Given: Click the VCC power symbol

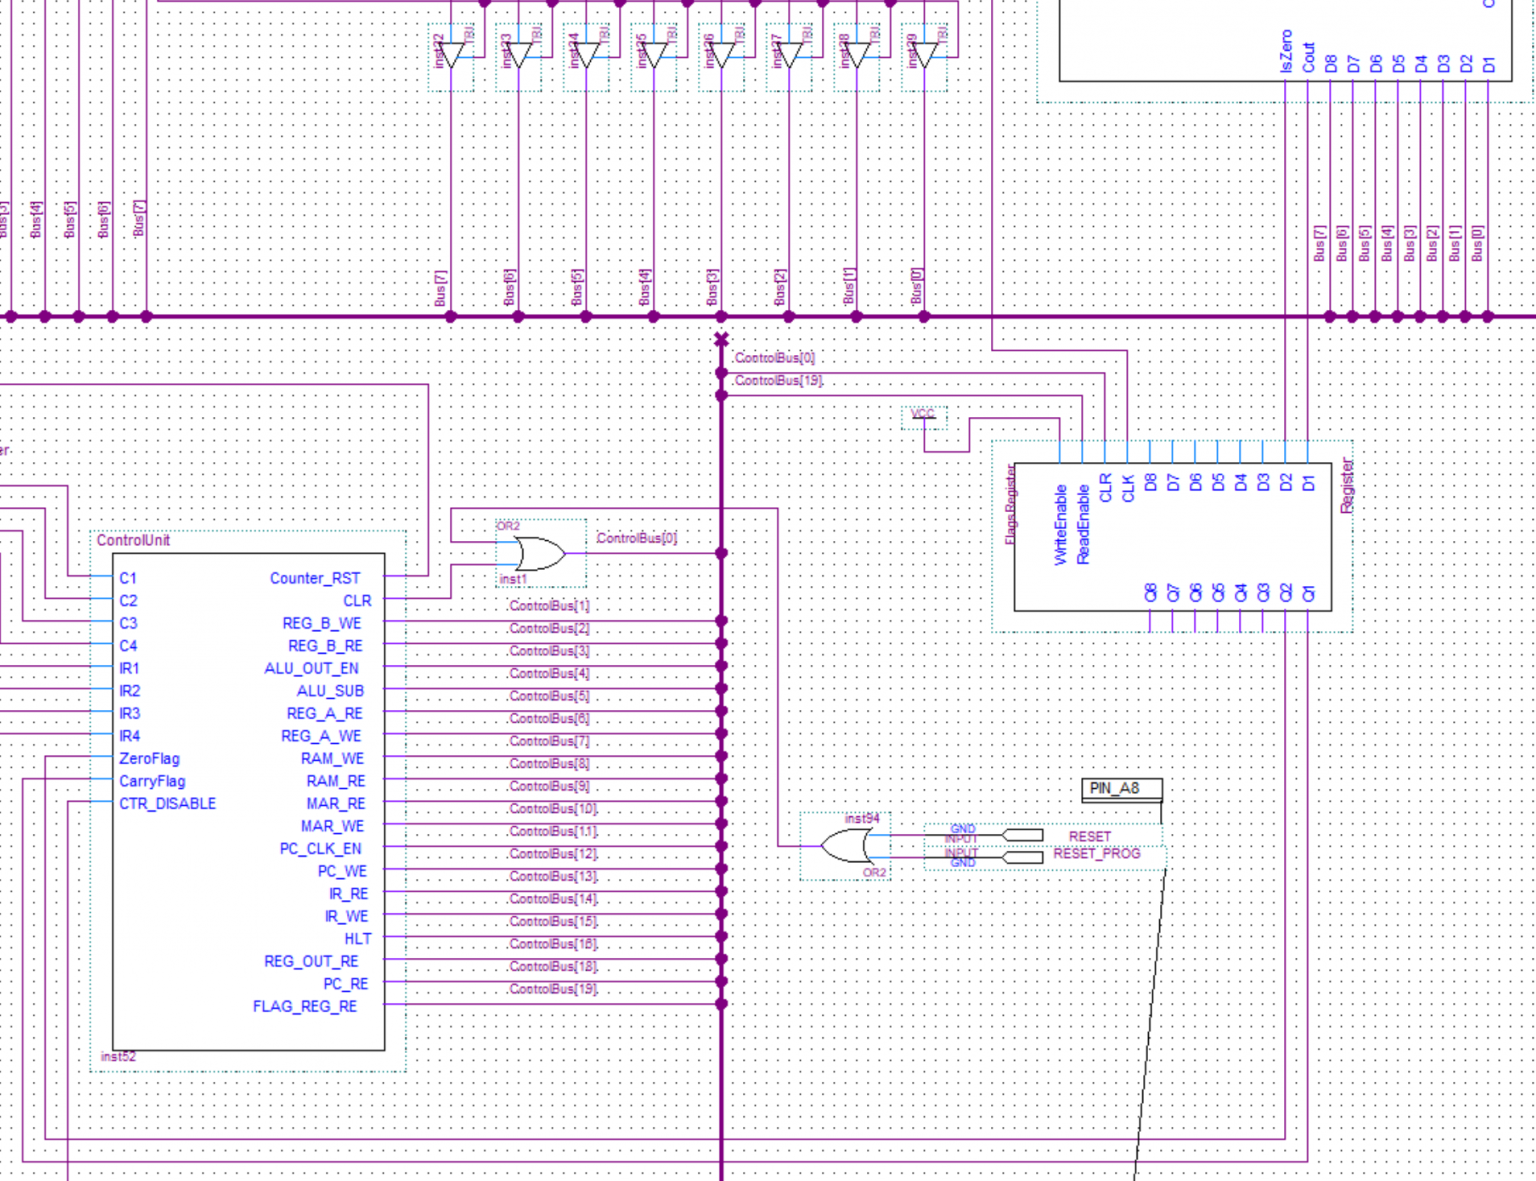Looking at the screenshot, I should tap(923, 417).
